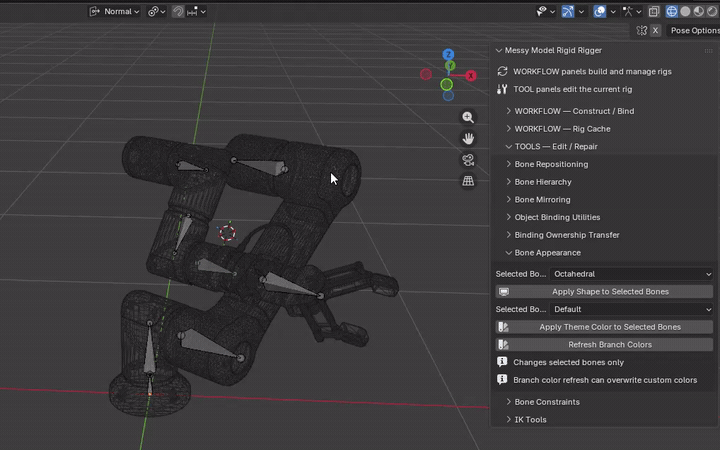Open the Normal orientation dropdown
This screenshot has height=450, width=720.
coord(114,11)
